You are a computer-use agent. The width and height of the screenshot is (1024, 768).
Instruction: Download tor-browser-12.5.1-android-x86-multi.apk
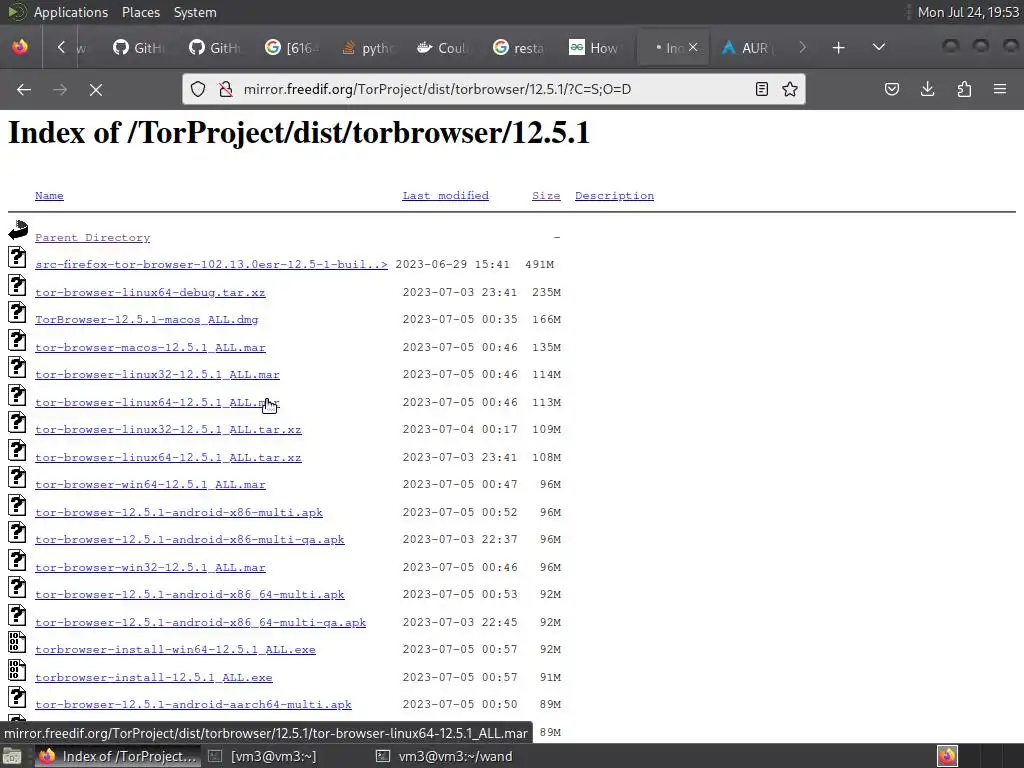pos(179,513)
